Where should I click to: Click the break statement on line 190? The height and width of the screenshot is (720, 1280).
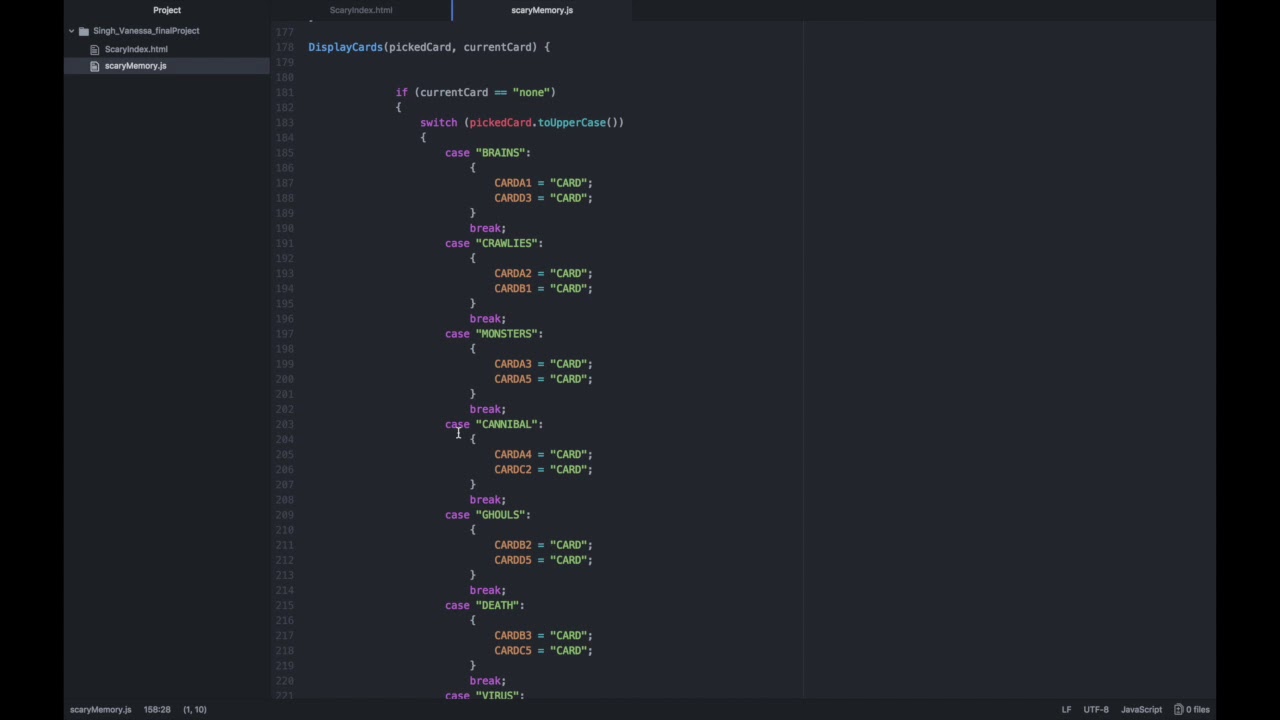coord(488,228)
